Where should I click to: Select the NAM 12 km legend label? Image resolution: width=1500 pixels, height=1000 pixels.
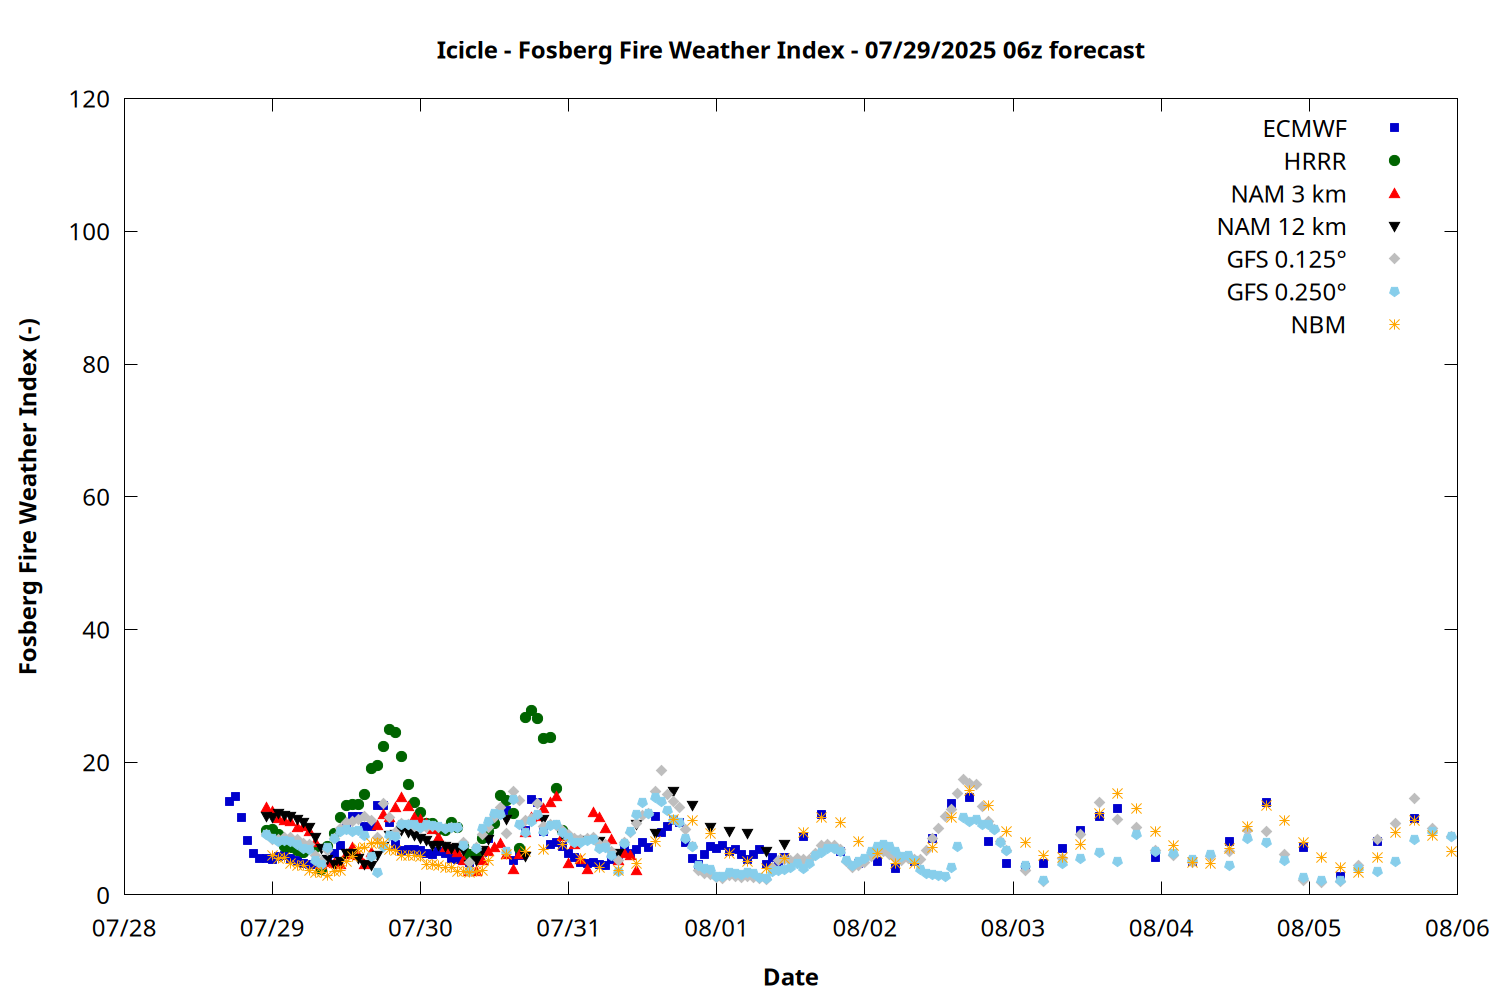(1281, 227)
